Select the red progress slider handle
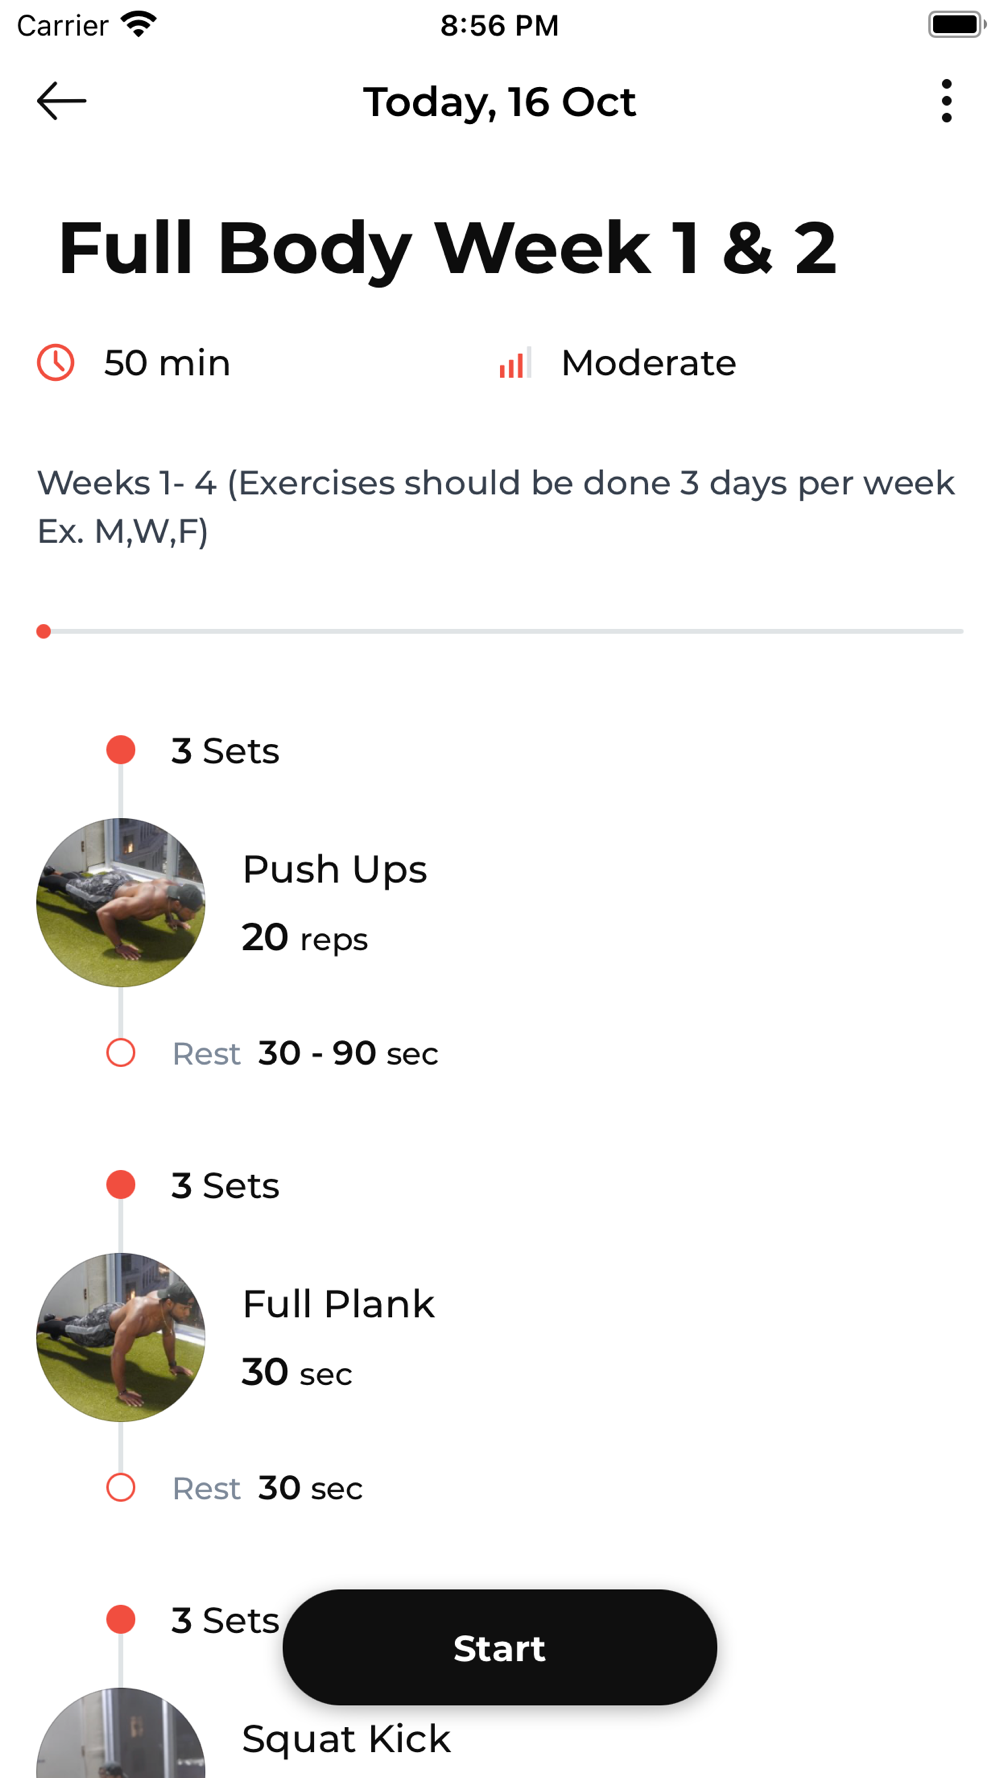 point(44,631)
